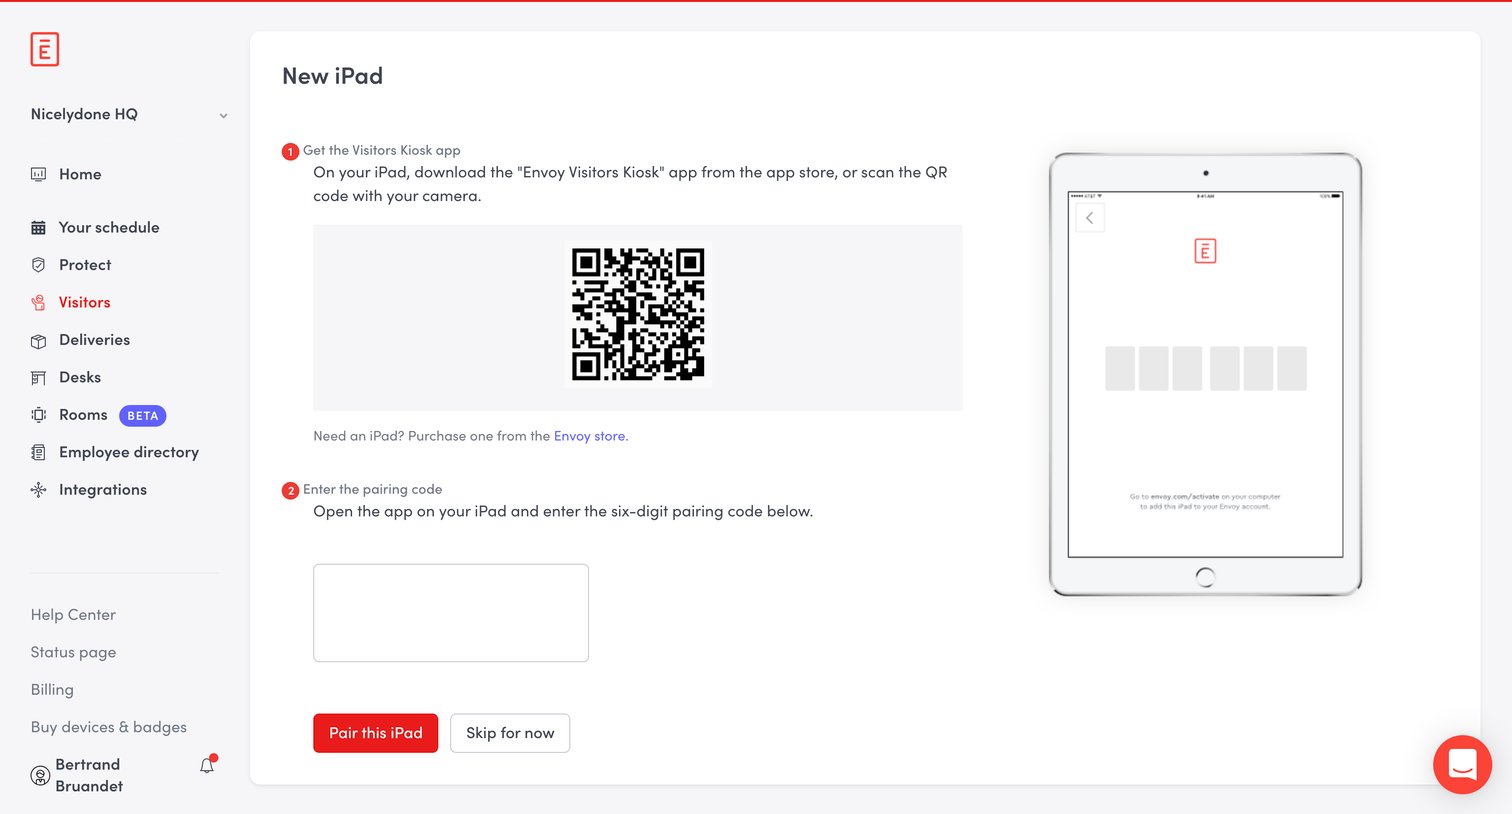Click the QR code image
The image size is (1512, 814).
pyautogui.click(x=638, y=314)
